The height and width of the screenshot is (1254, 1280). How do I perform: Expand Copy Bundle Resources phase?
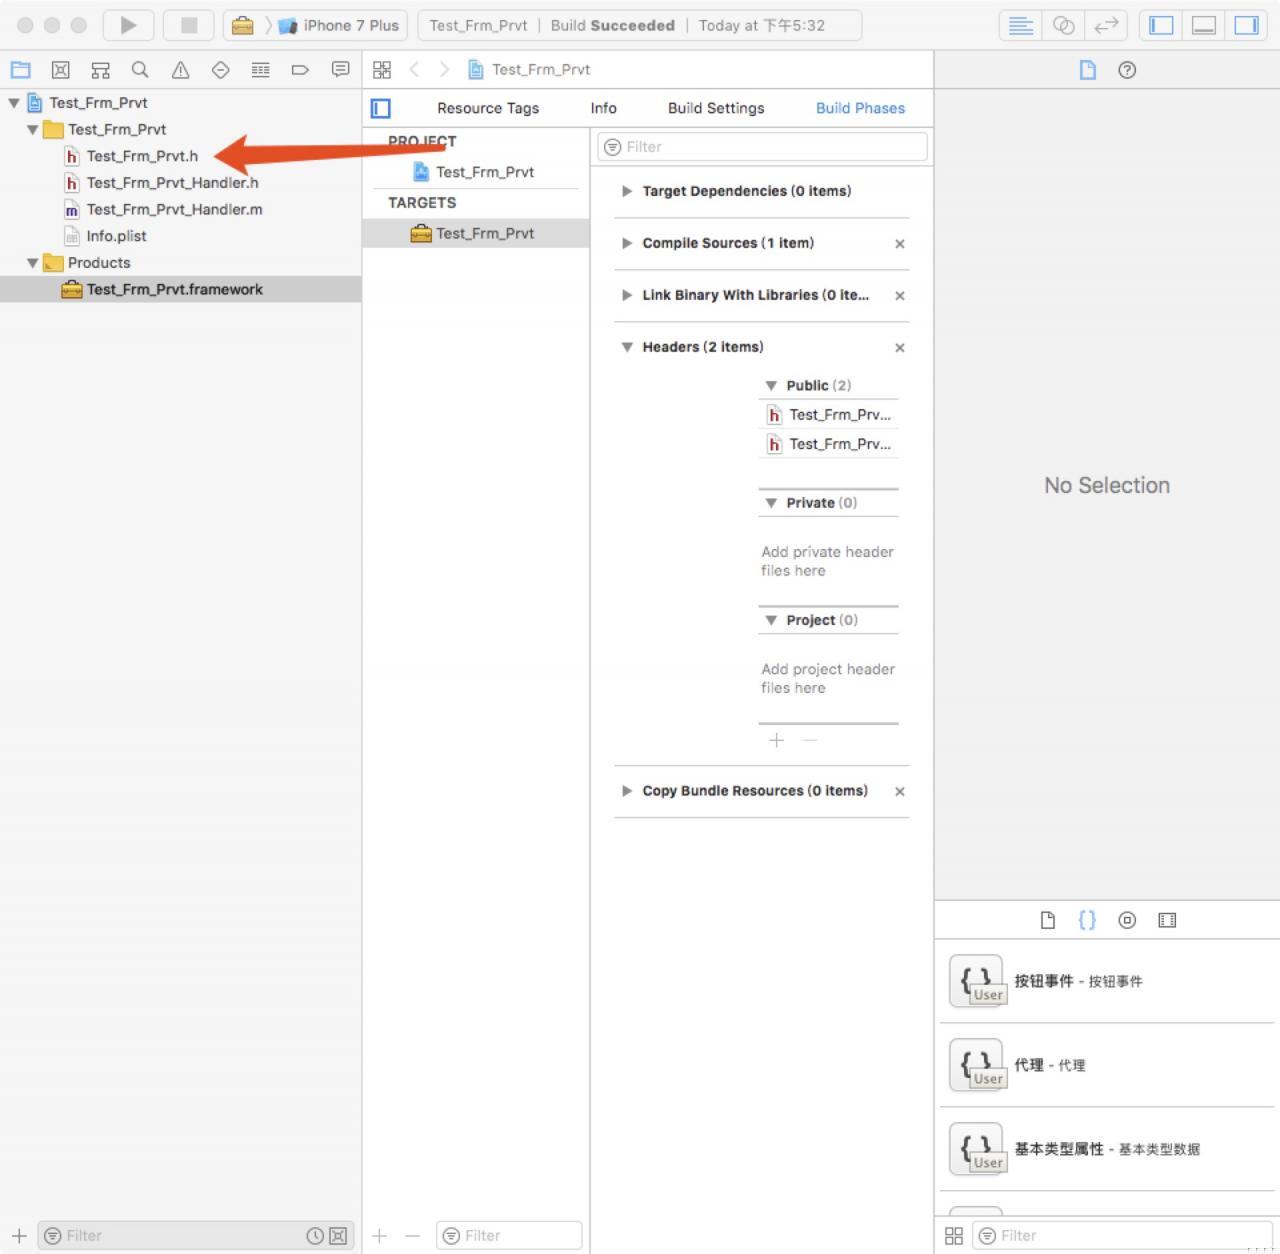(627, 791)
